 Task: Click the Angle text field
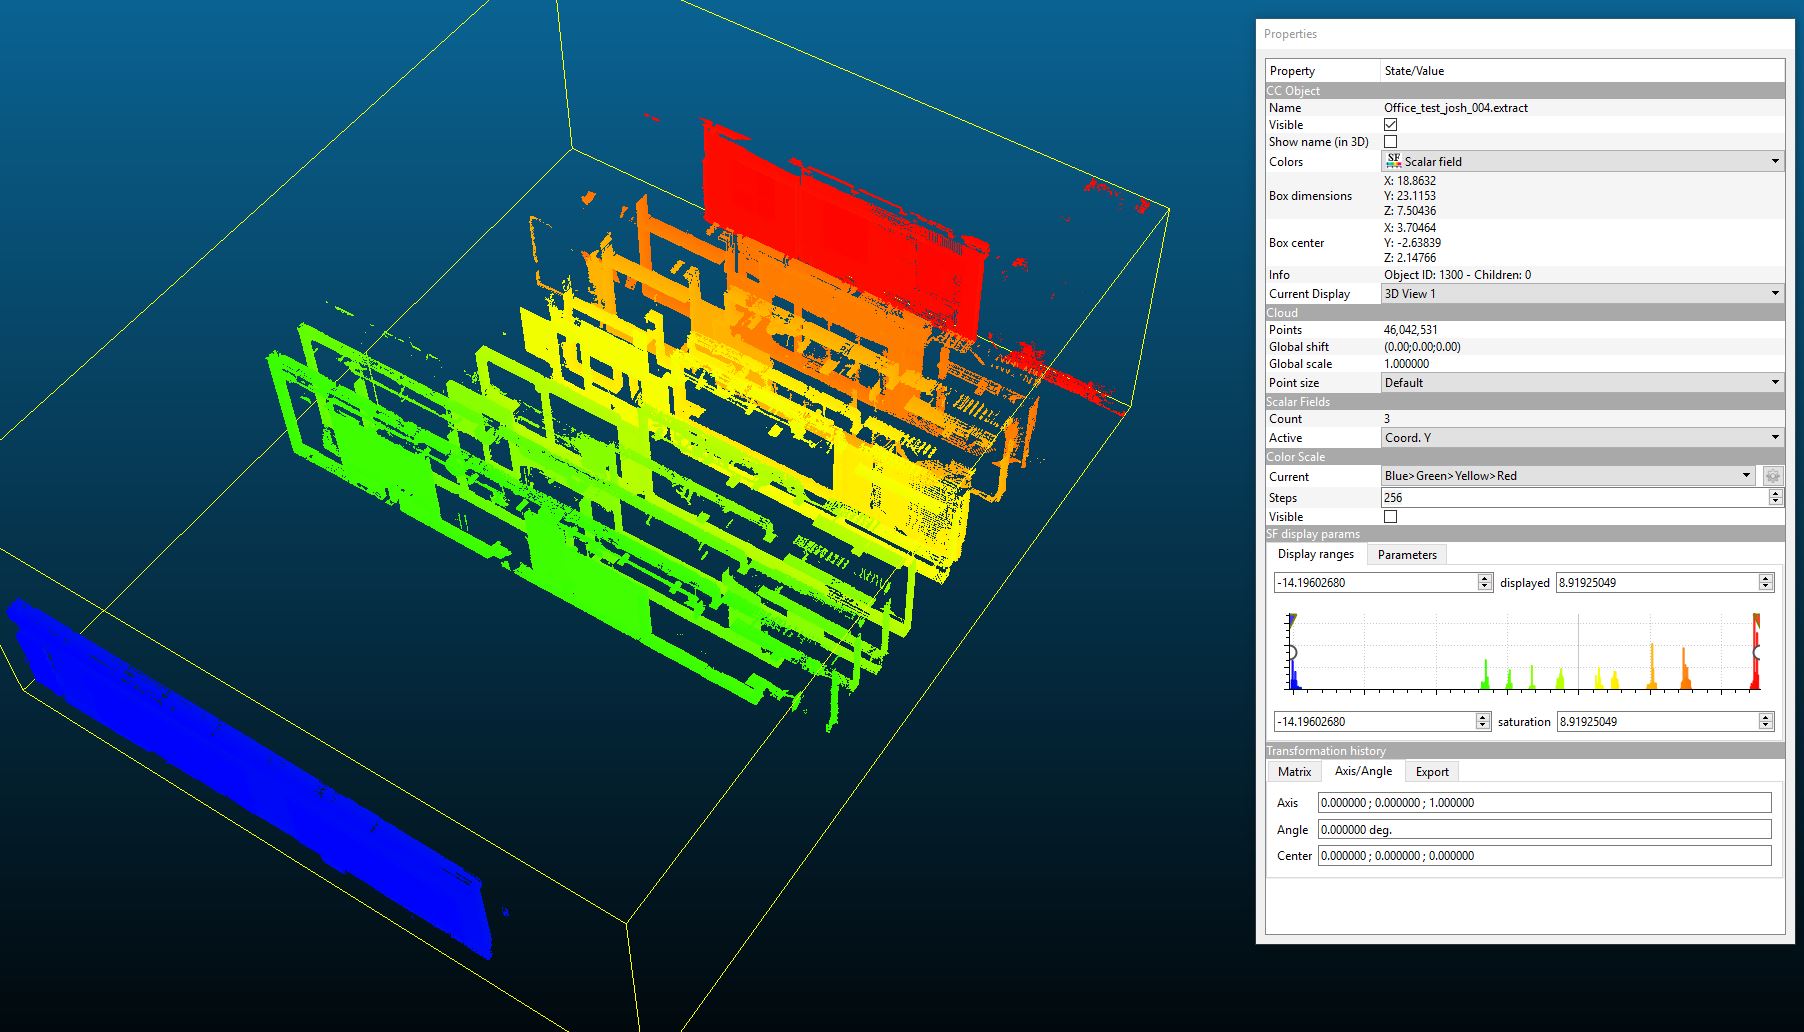1543,830
